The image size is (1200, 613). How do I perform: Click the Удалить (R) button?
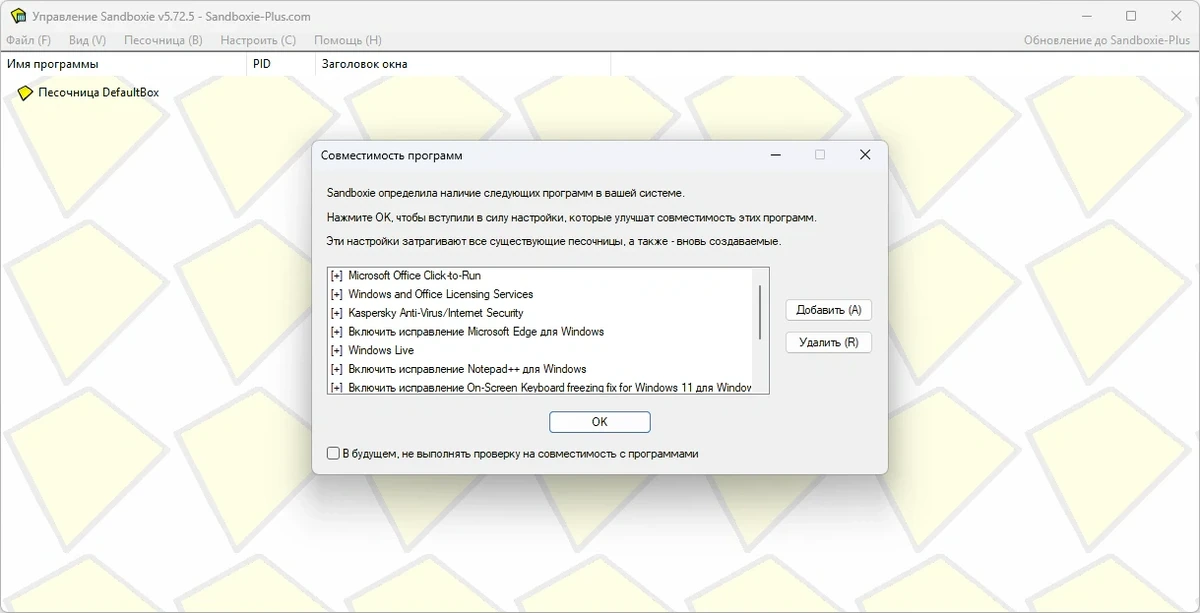[828, 342]
